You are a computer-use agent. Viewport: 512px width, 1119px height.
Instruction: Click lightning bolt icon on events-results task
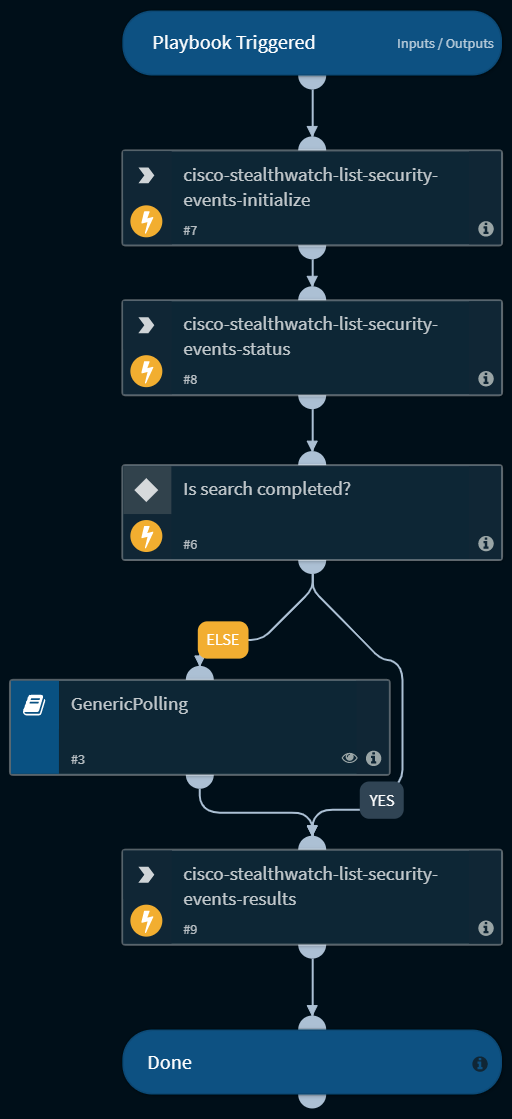pyautogui.click(x=146, y=921)
